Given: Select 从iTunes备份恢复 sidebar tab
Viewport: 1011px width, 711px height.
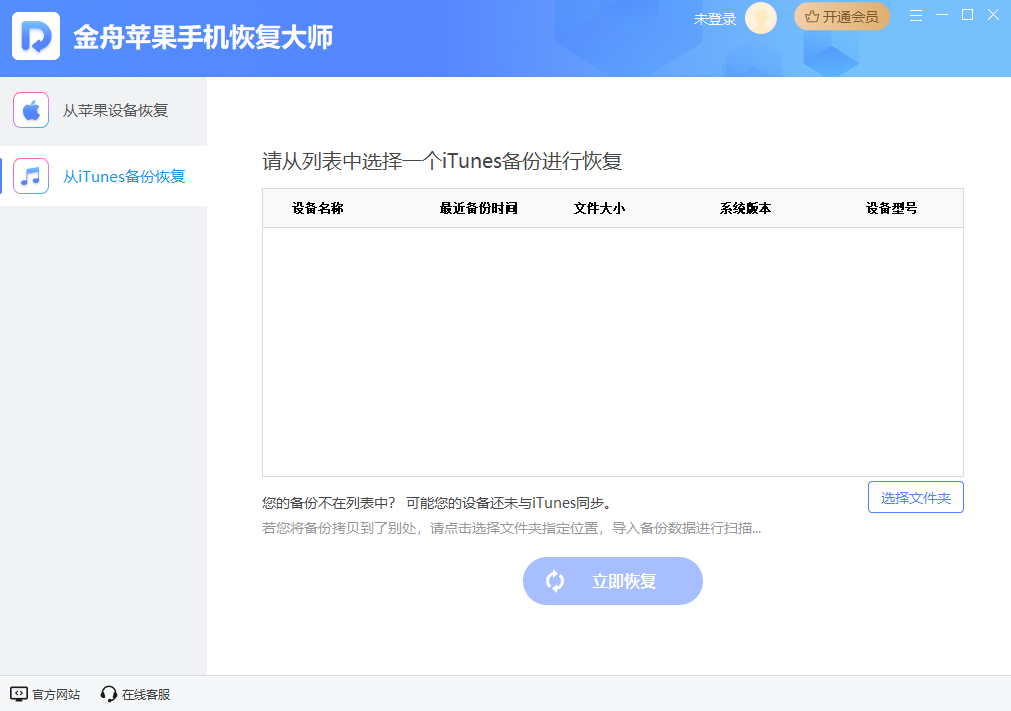Looking at the screenshot, I should coord(103,176).
